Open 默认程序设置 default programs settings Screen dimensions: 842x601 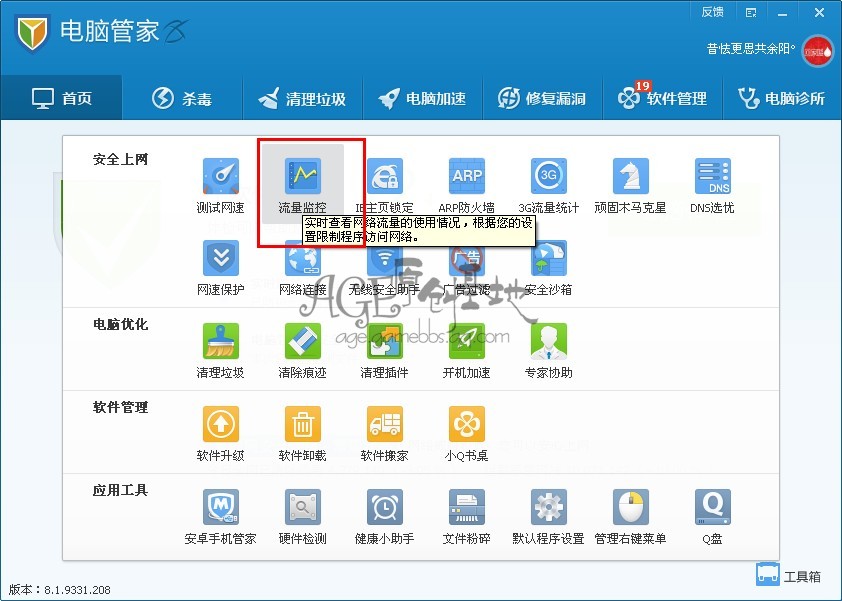[548, 517]
